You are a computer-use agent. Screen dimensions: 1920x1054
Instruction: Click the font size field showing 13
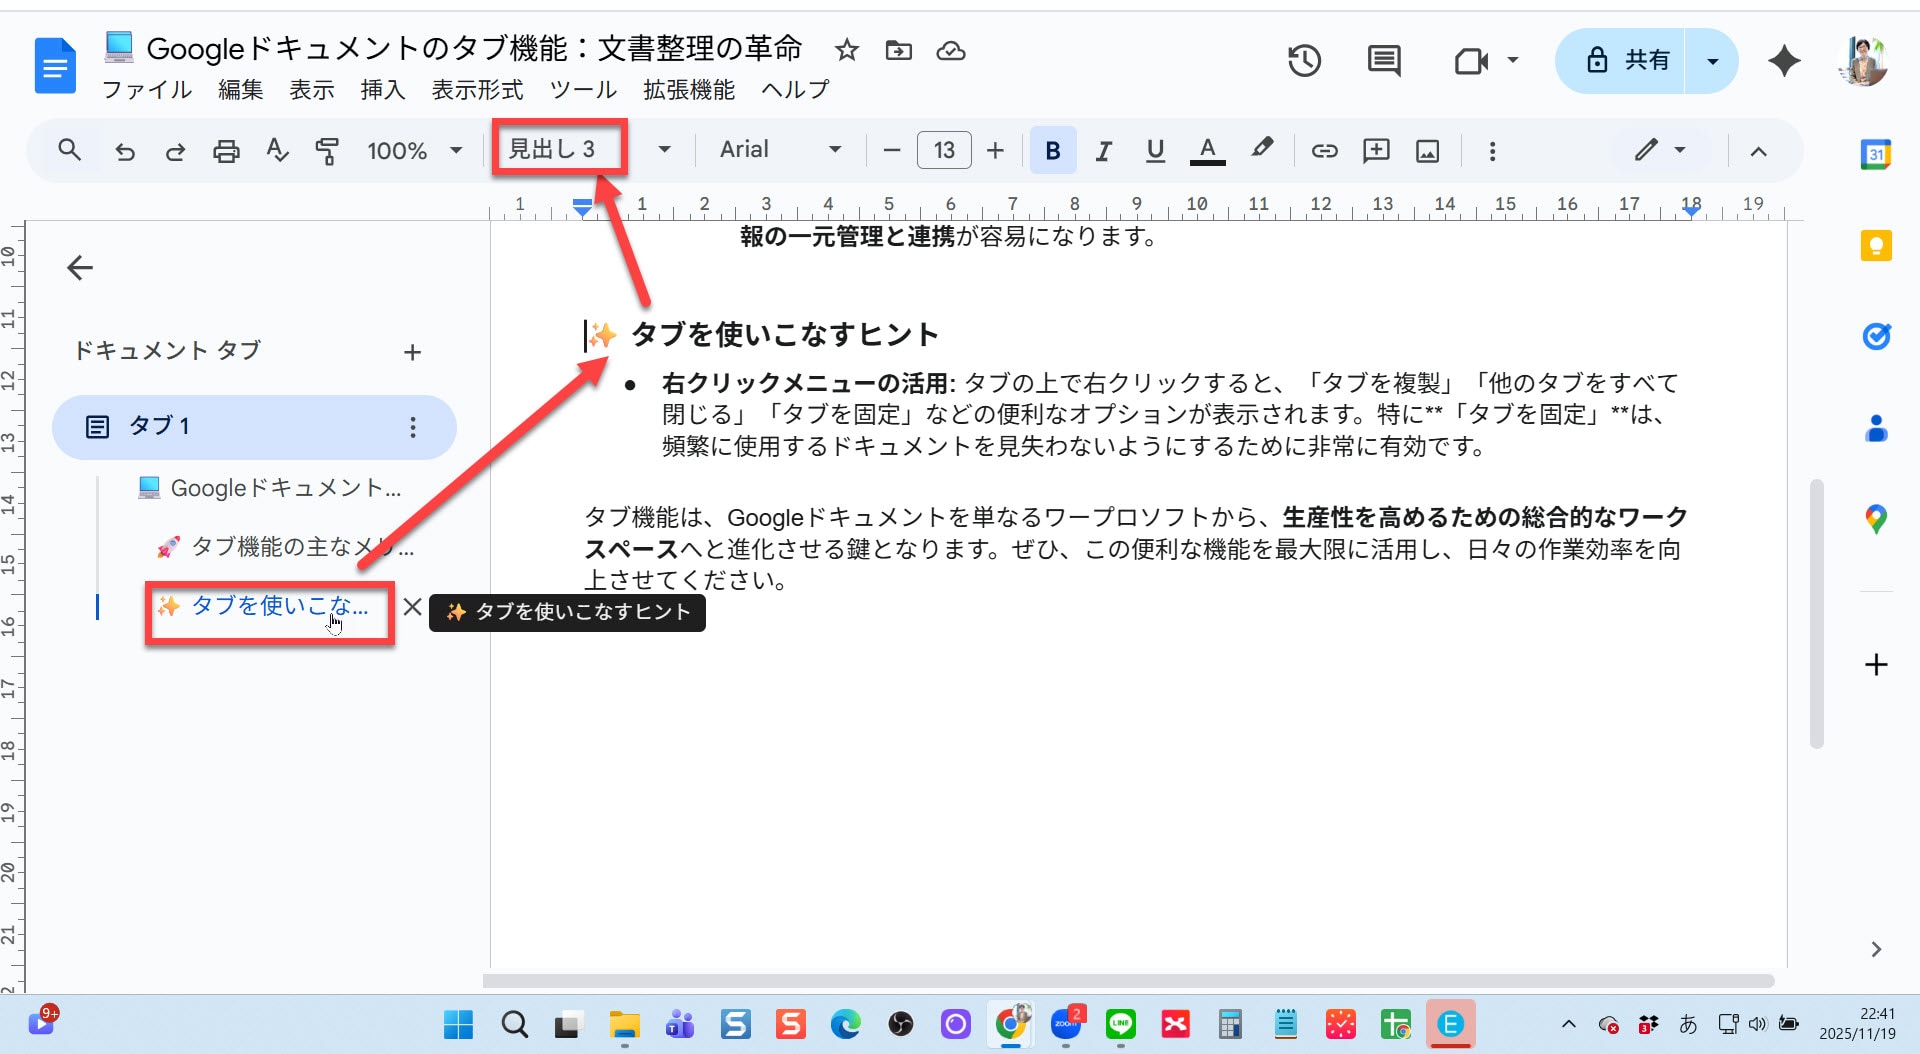tap(944, 151)
